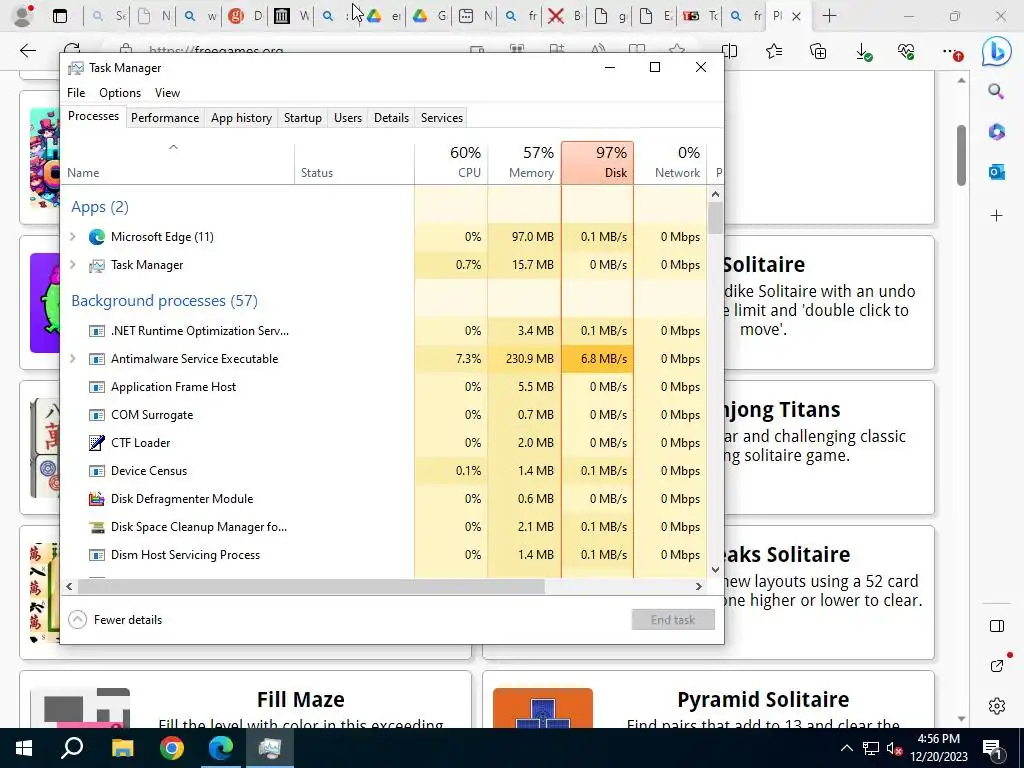This screenshot has height=768, width=1024.
Task: Open Edge Settings and more menu
Action: pyautogui.click(x=952, y=52)
